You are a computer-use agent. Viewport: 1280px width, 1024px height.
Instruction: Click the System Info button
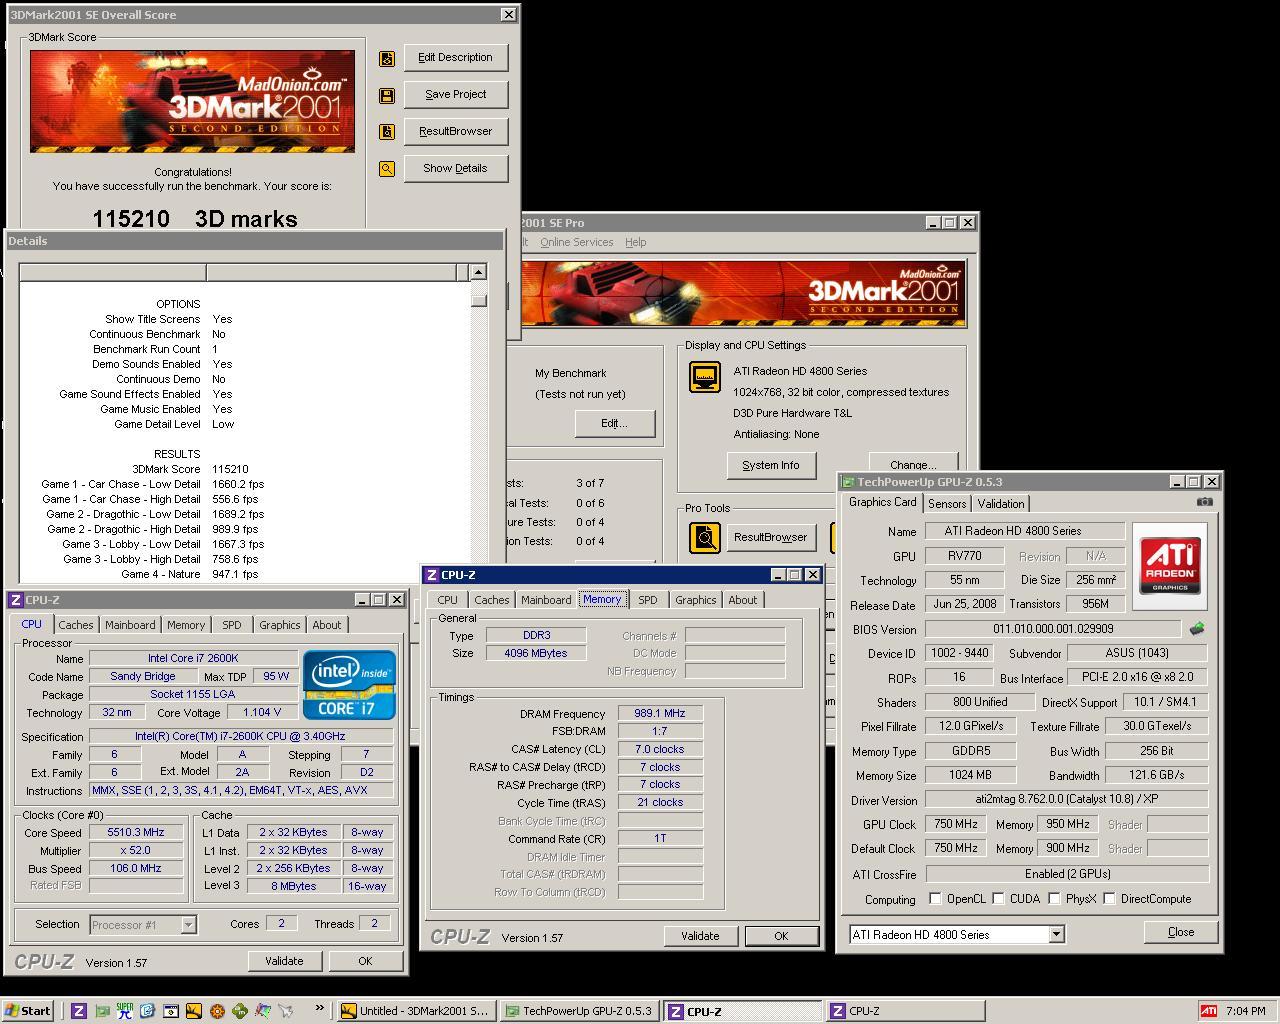coord(771,465)
